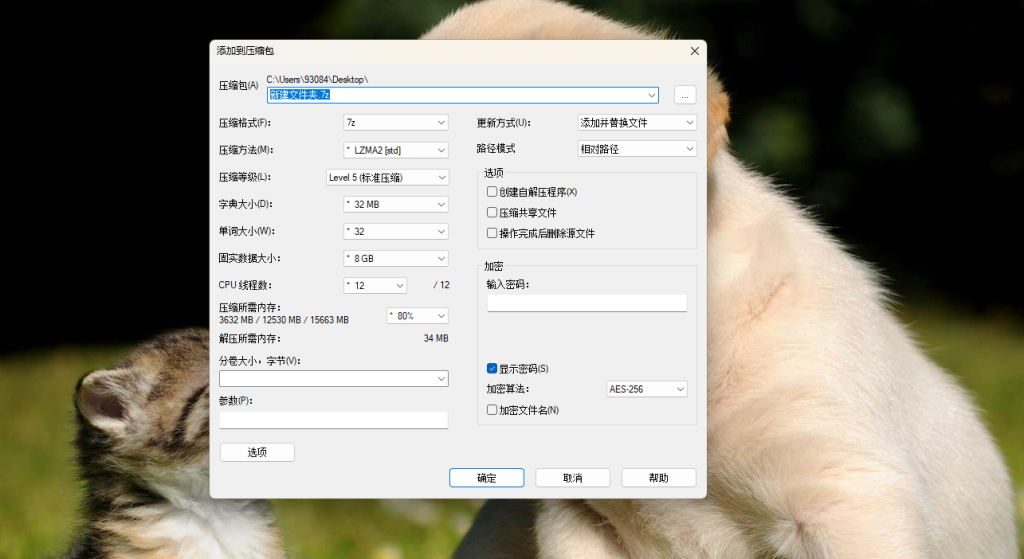
Task: Open the 加密算法 AES-256 dropdown
Action: (x=647, y=389)
